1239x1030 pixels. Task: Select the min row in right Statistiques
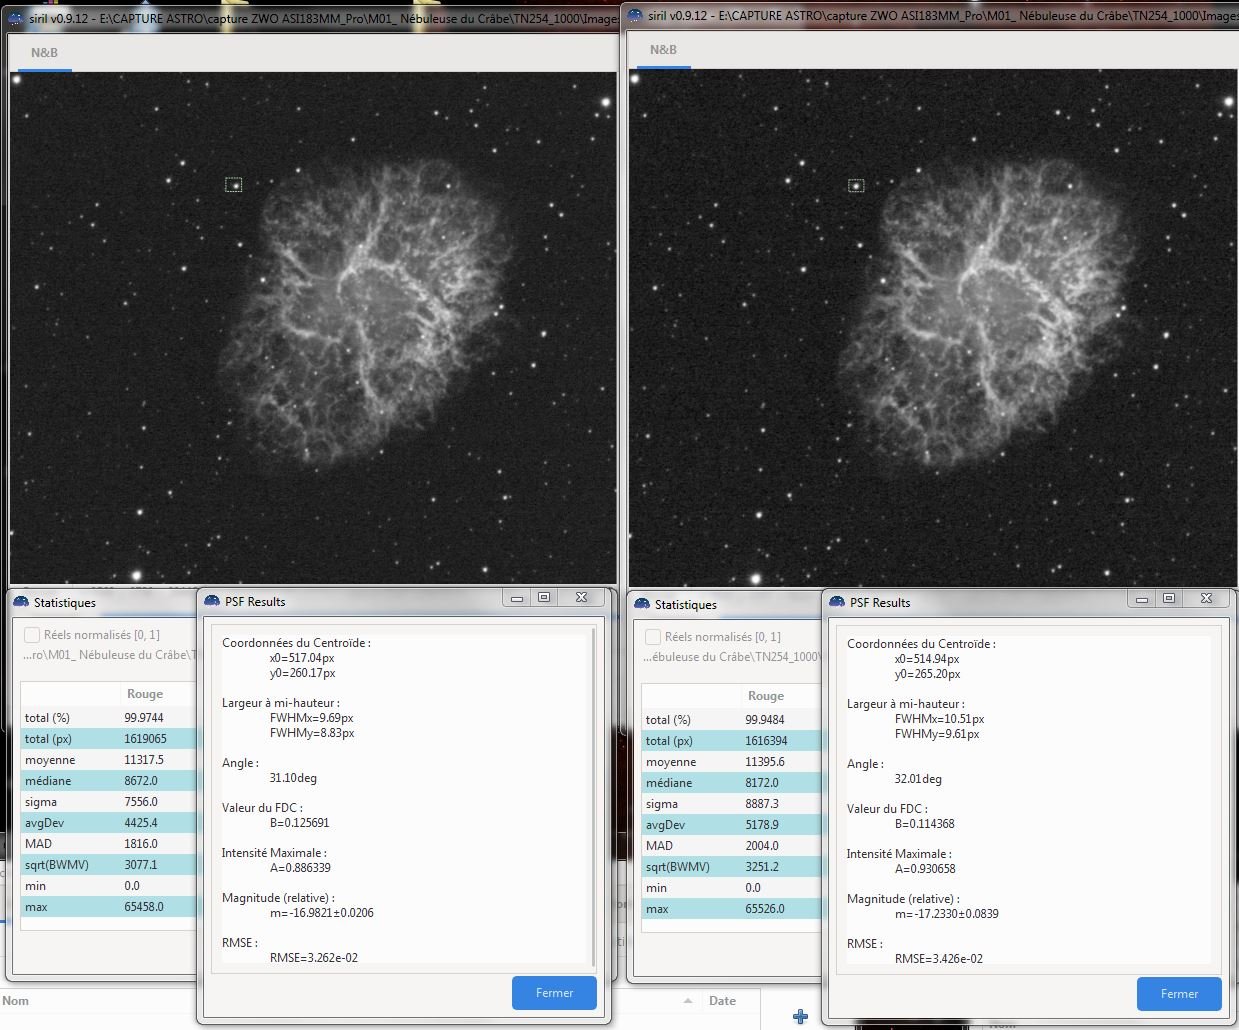[x=731, y=887]
